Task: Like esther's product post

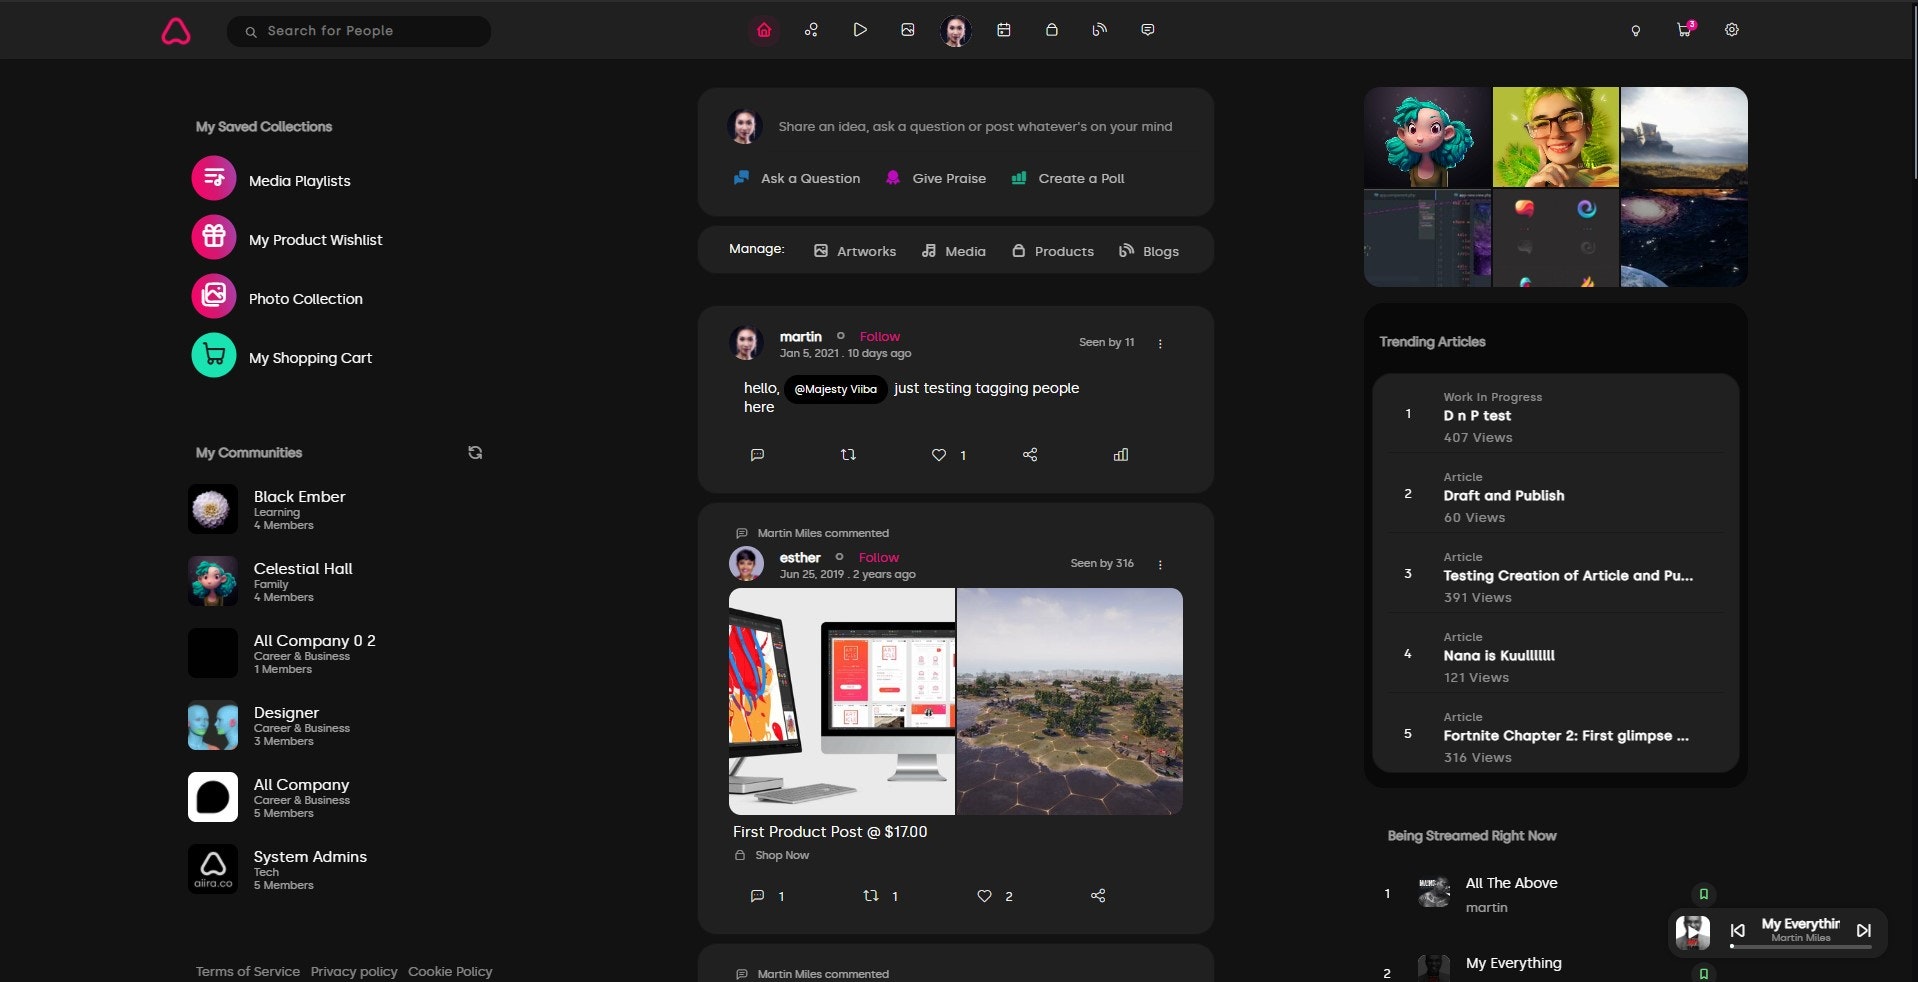Action: (984, 897)
